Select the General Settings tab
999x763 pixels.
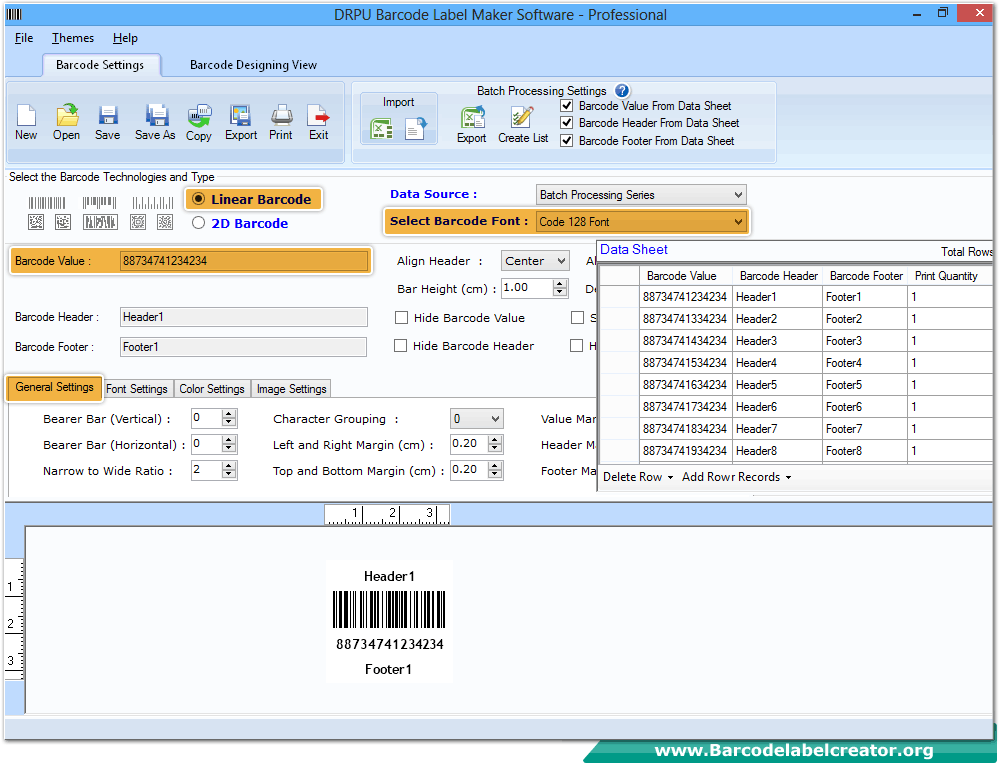coord(55,387)
